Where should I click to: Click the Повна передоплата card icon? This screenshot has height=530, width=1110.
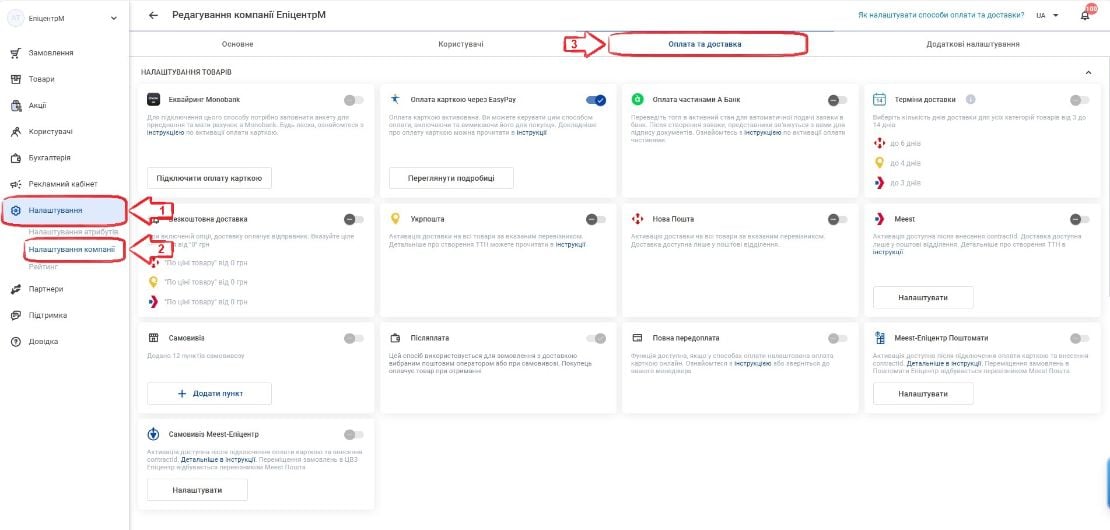637,338
